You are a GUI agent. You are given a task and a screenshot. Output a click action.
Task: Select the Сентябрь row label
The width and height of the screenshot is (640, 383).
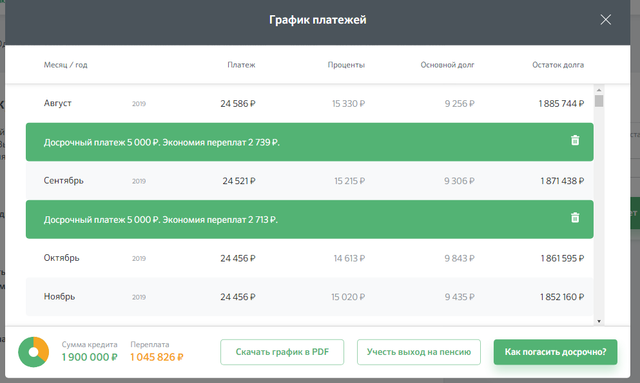pyautogui.click(x=64, y=180)
